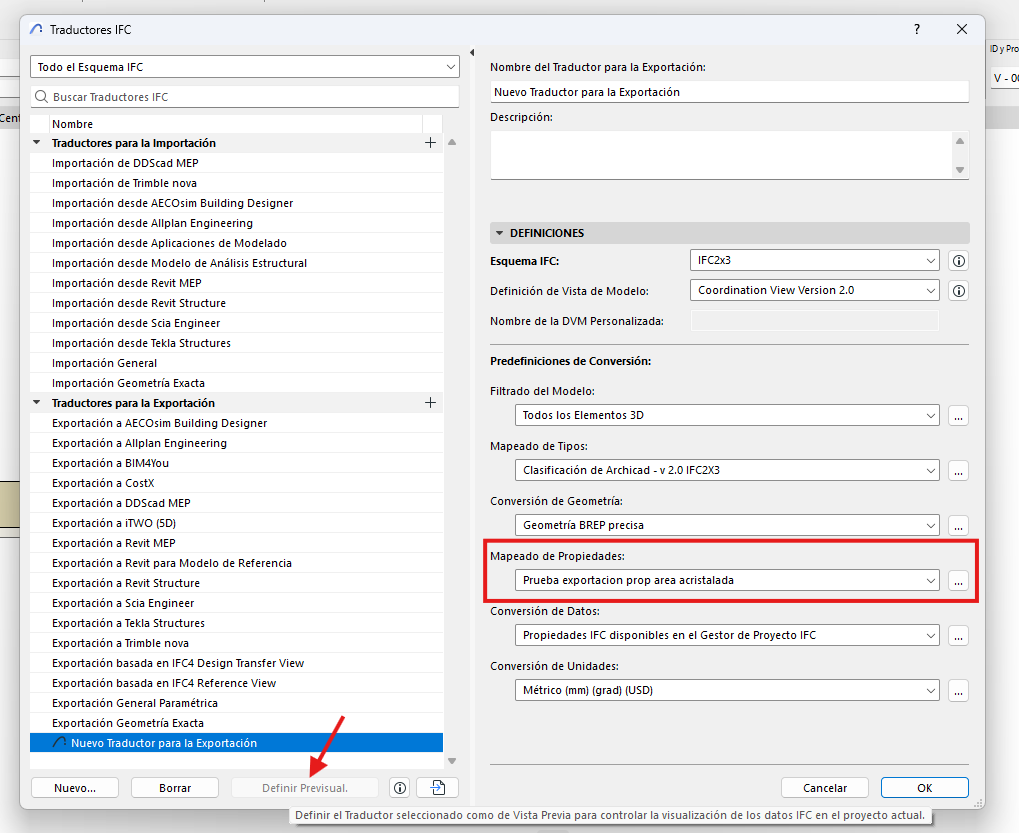Click the Nuevo... button
The width and height of the screenshot is (1019, 833).
point(75,788)
